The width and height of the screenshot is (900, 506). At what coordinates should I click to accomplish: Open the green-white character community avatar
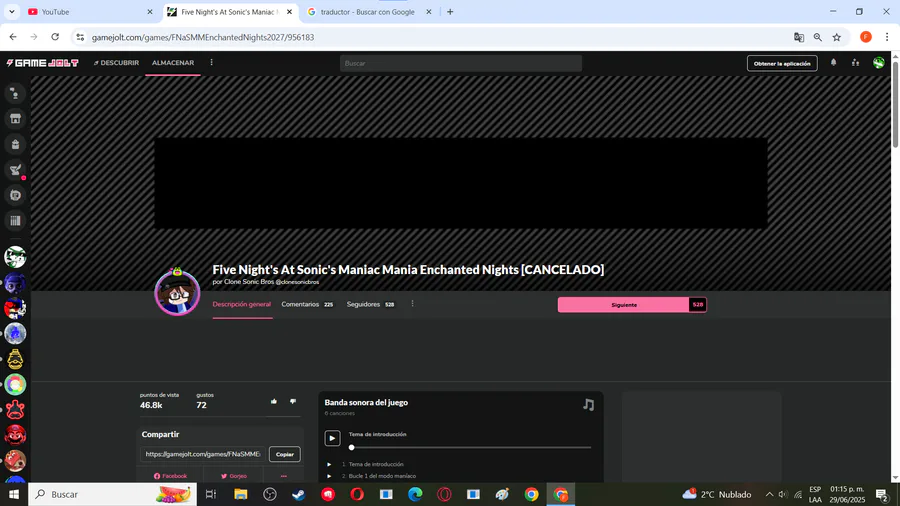(x=15, y=257)
